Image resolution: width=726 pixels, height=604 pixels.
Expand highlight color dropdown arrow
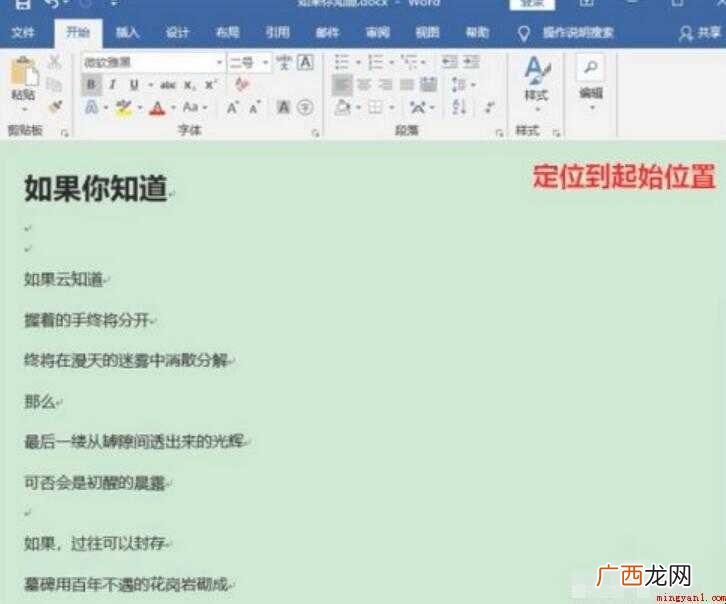[x=140, y=108]
